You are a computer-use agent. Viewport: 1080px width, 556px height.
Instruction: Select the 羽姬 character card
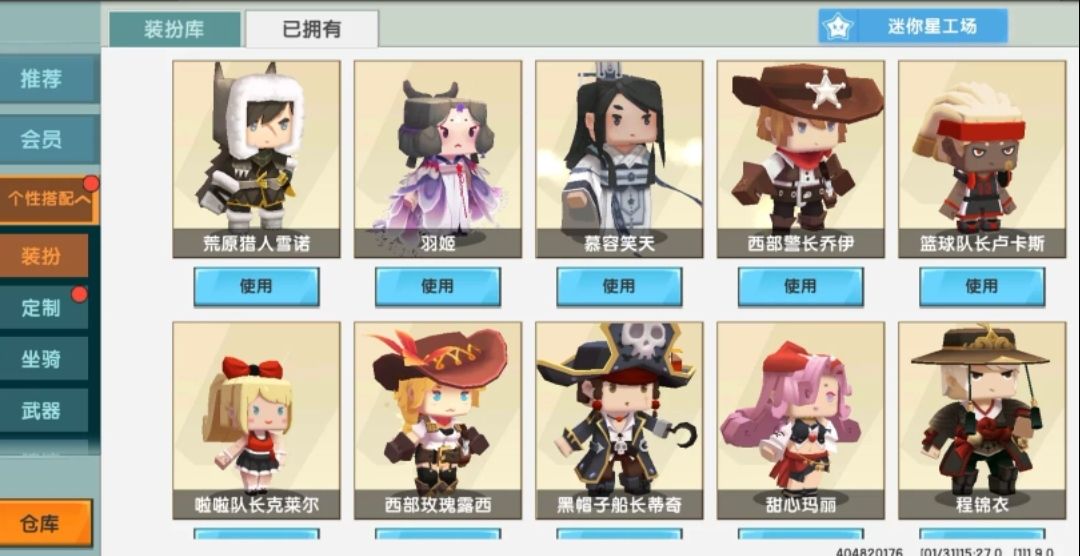click(x=437, y=159)
